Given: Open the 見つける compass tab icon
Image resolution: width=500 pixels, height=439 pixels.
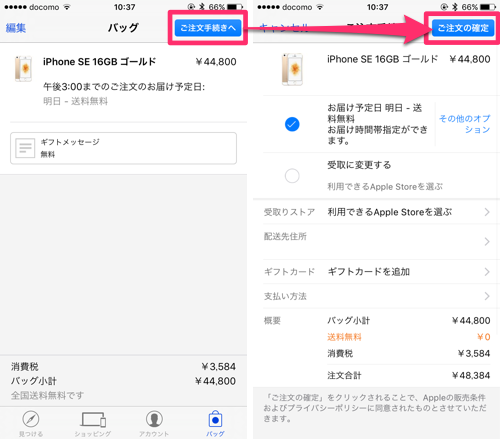Looking at the screenshot, I should click(31, 419).
